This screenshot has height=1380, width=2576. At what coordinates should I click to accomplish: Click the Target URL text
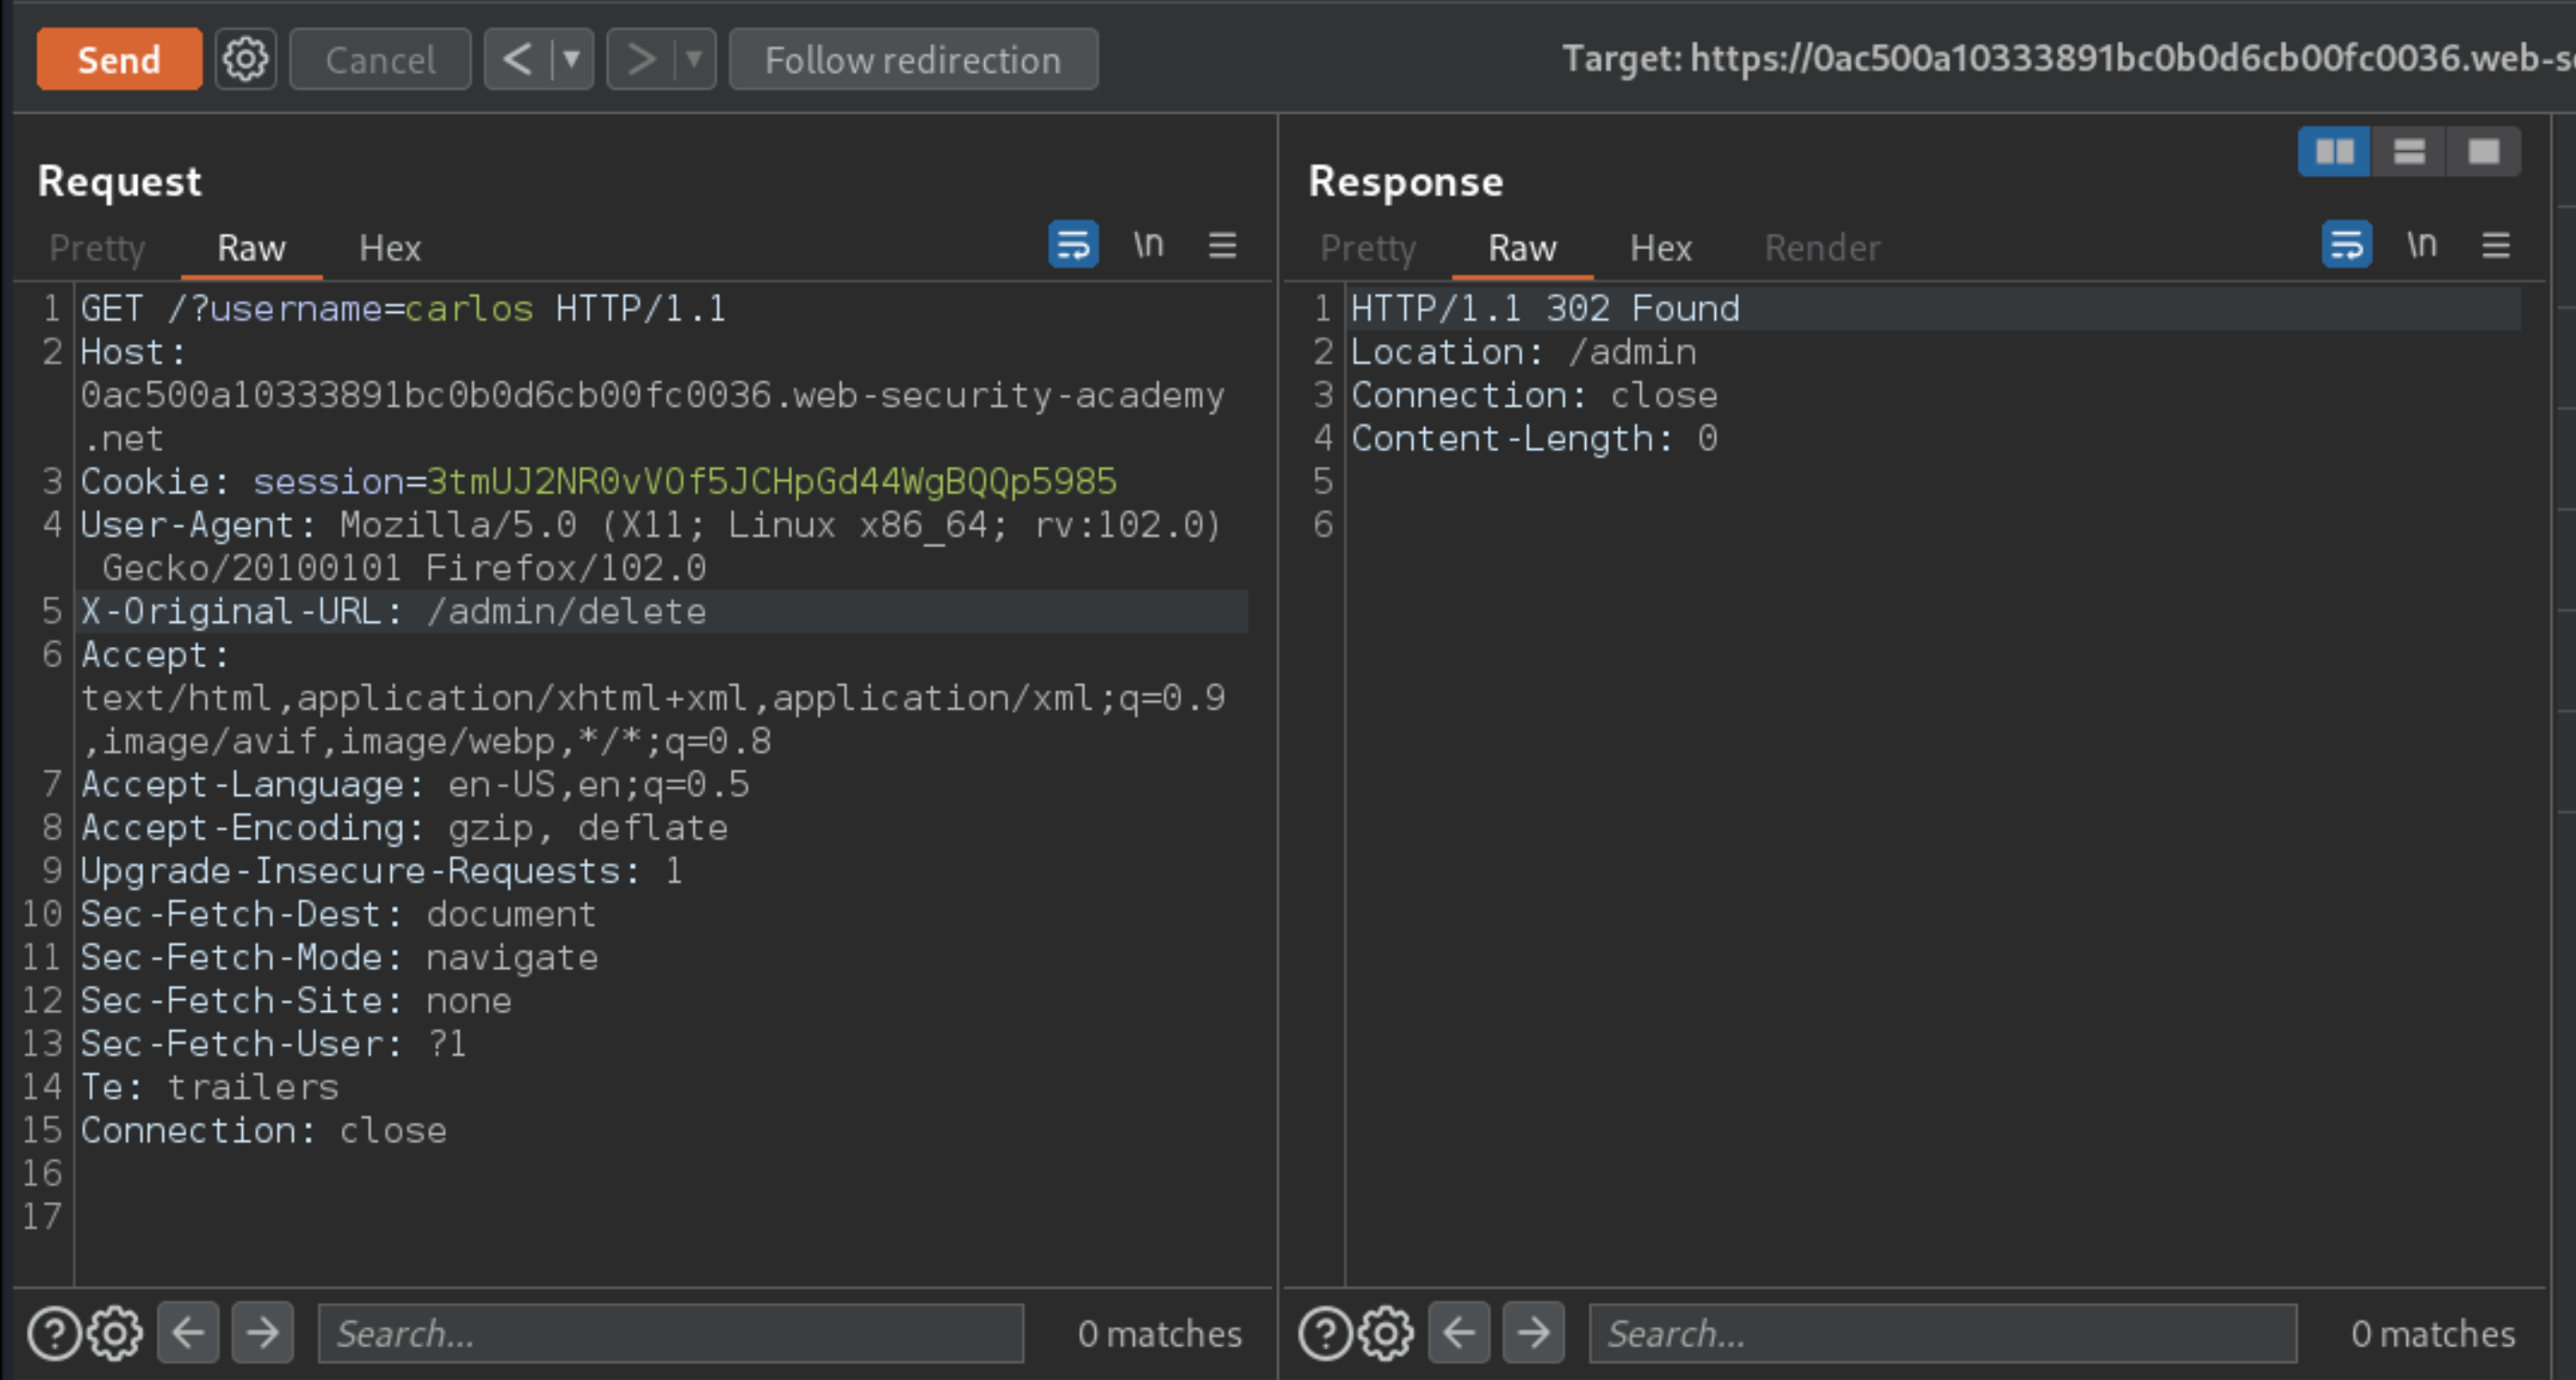pyautogui.click(x=2068, y=58)
